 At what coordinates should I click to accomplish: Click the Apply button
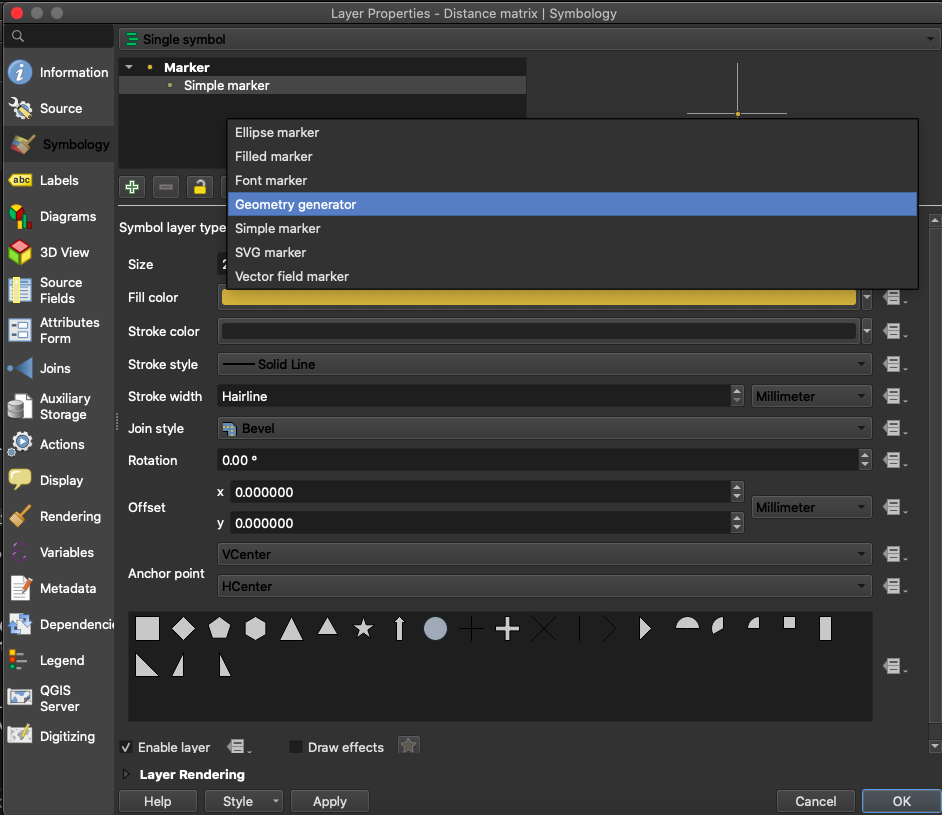(x=330, y=801)
